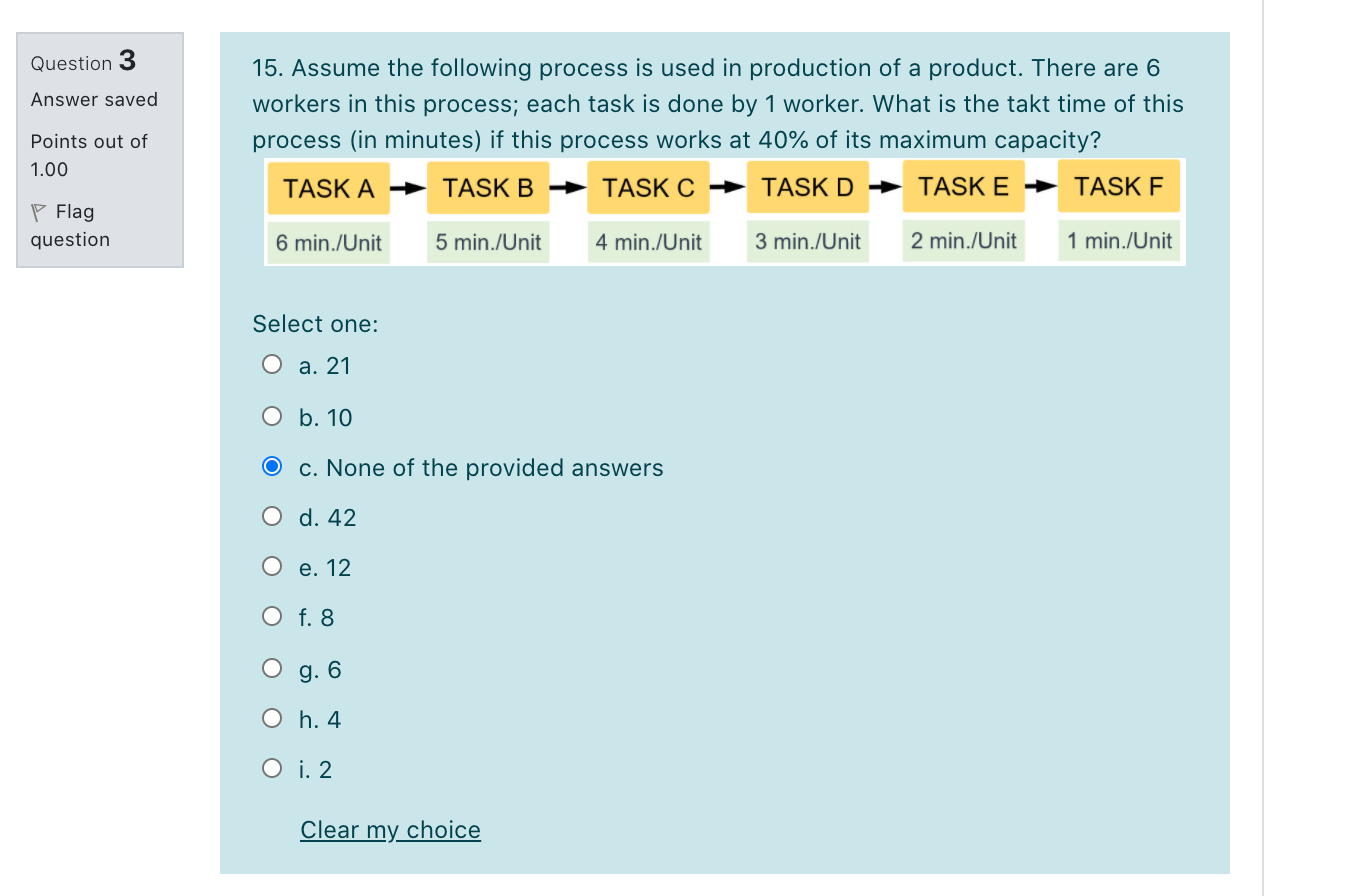Select answer option g. 6
1346x896 pixels.
pyautogui.click(x=272, y=668)
